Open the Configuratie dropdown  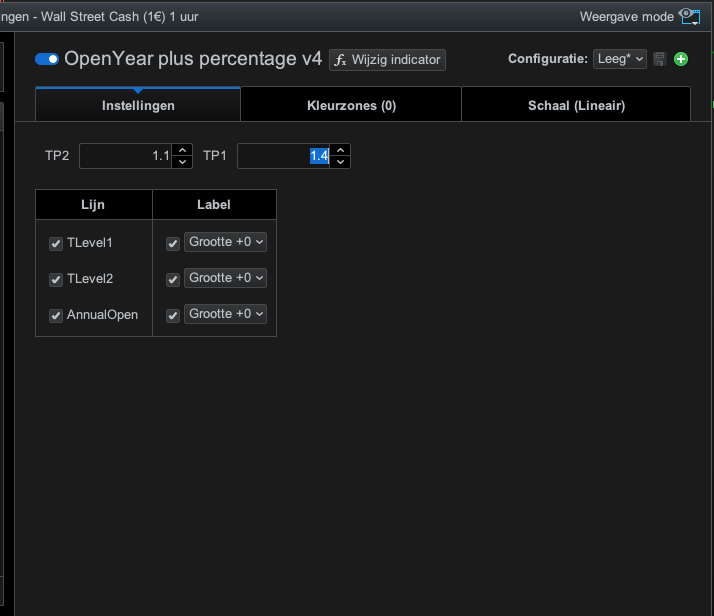pos(620,60)
